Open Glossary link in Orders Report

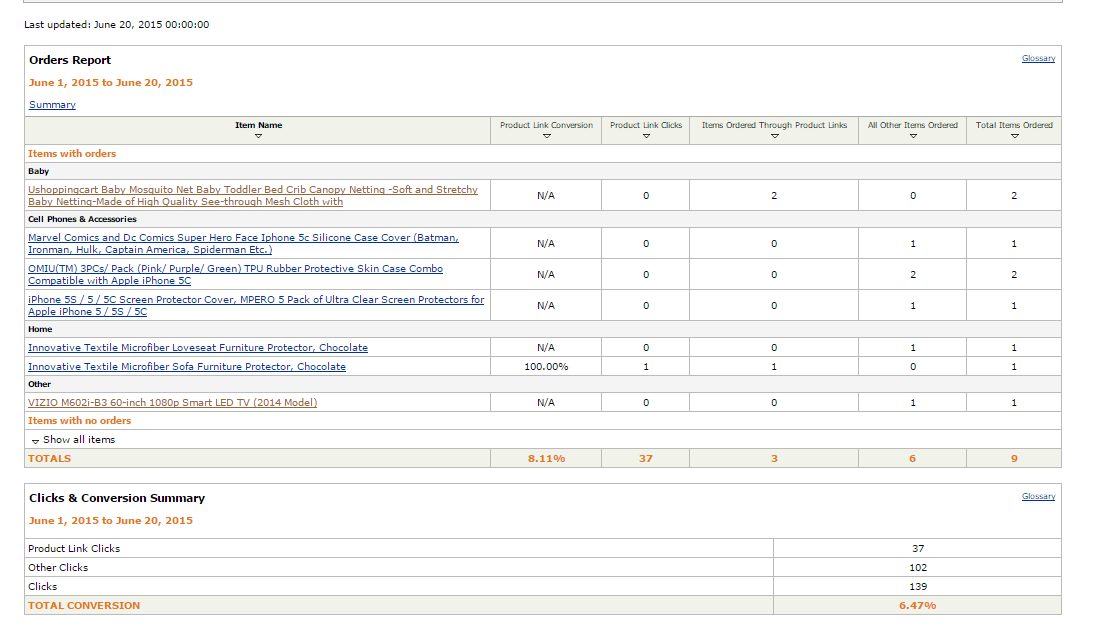[x=1038, y=59]
